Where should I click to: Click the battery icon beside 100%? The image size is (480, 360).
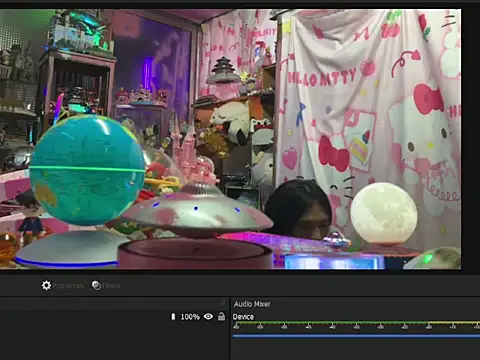pyautogui.click(x=173, y=317)
